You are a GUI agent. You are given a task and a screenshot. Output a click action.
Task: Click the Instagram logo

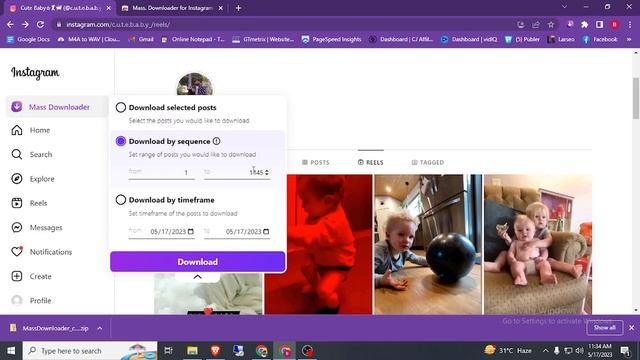pos(35,73)
